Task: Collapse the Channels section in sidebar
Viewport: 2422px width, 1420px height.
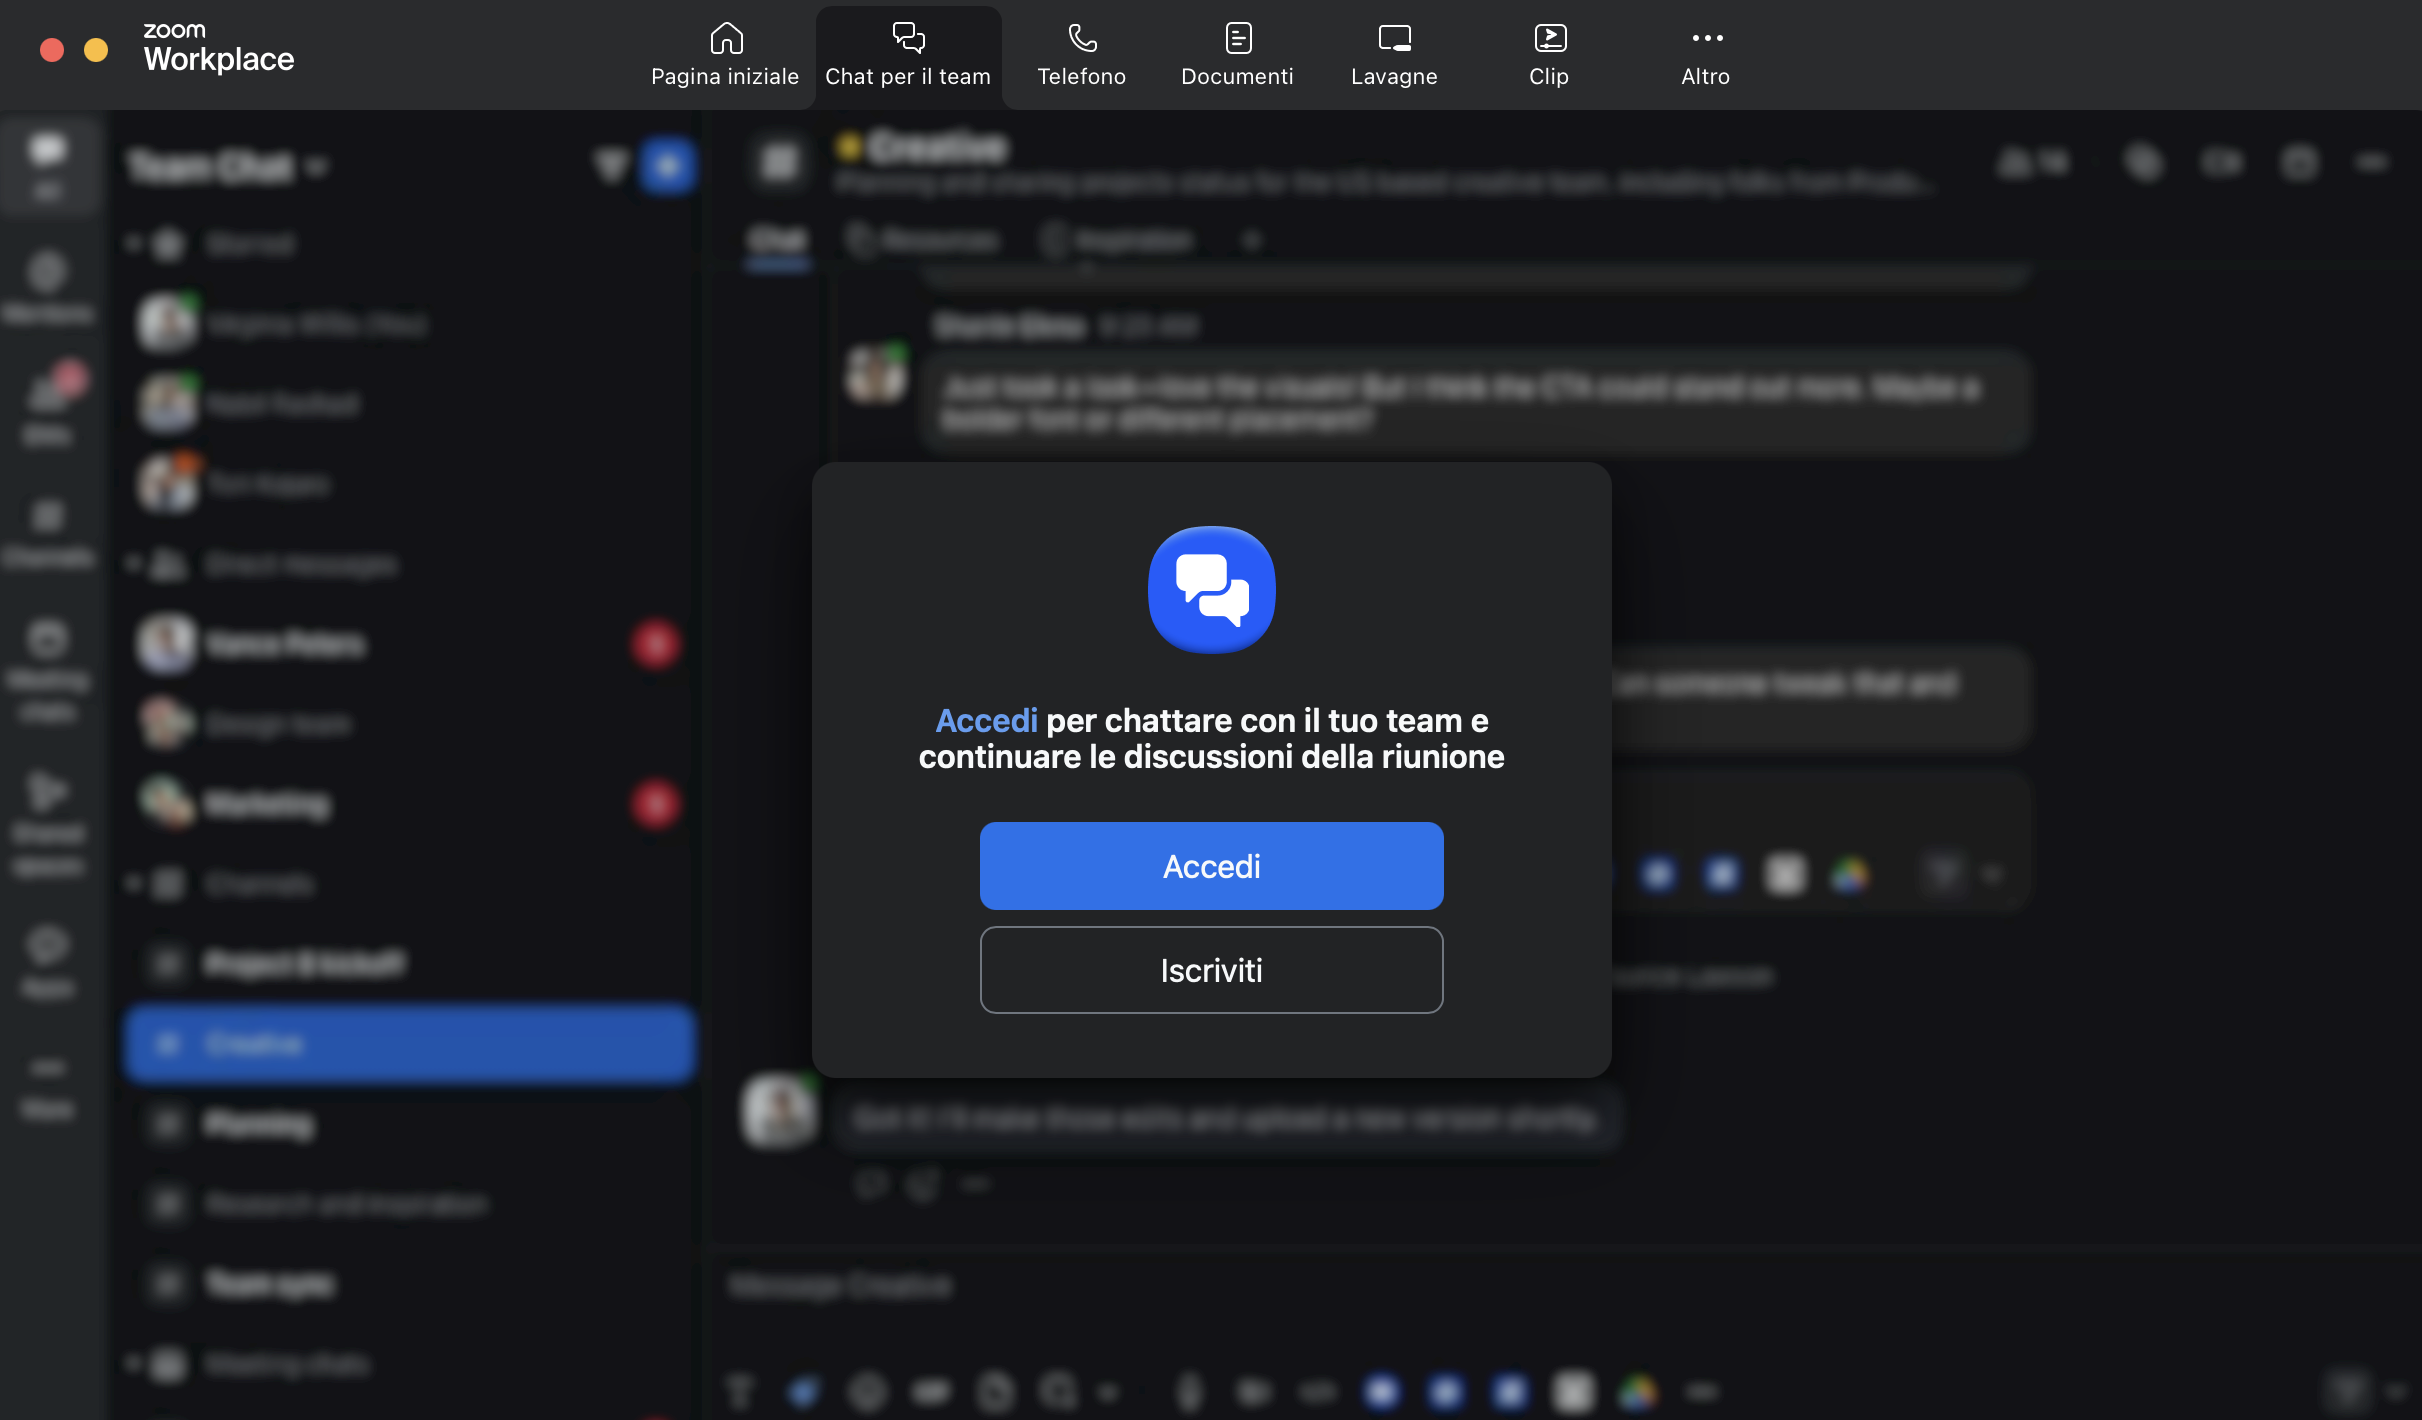Action: coord(133,883)
